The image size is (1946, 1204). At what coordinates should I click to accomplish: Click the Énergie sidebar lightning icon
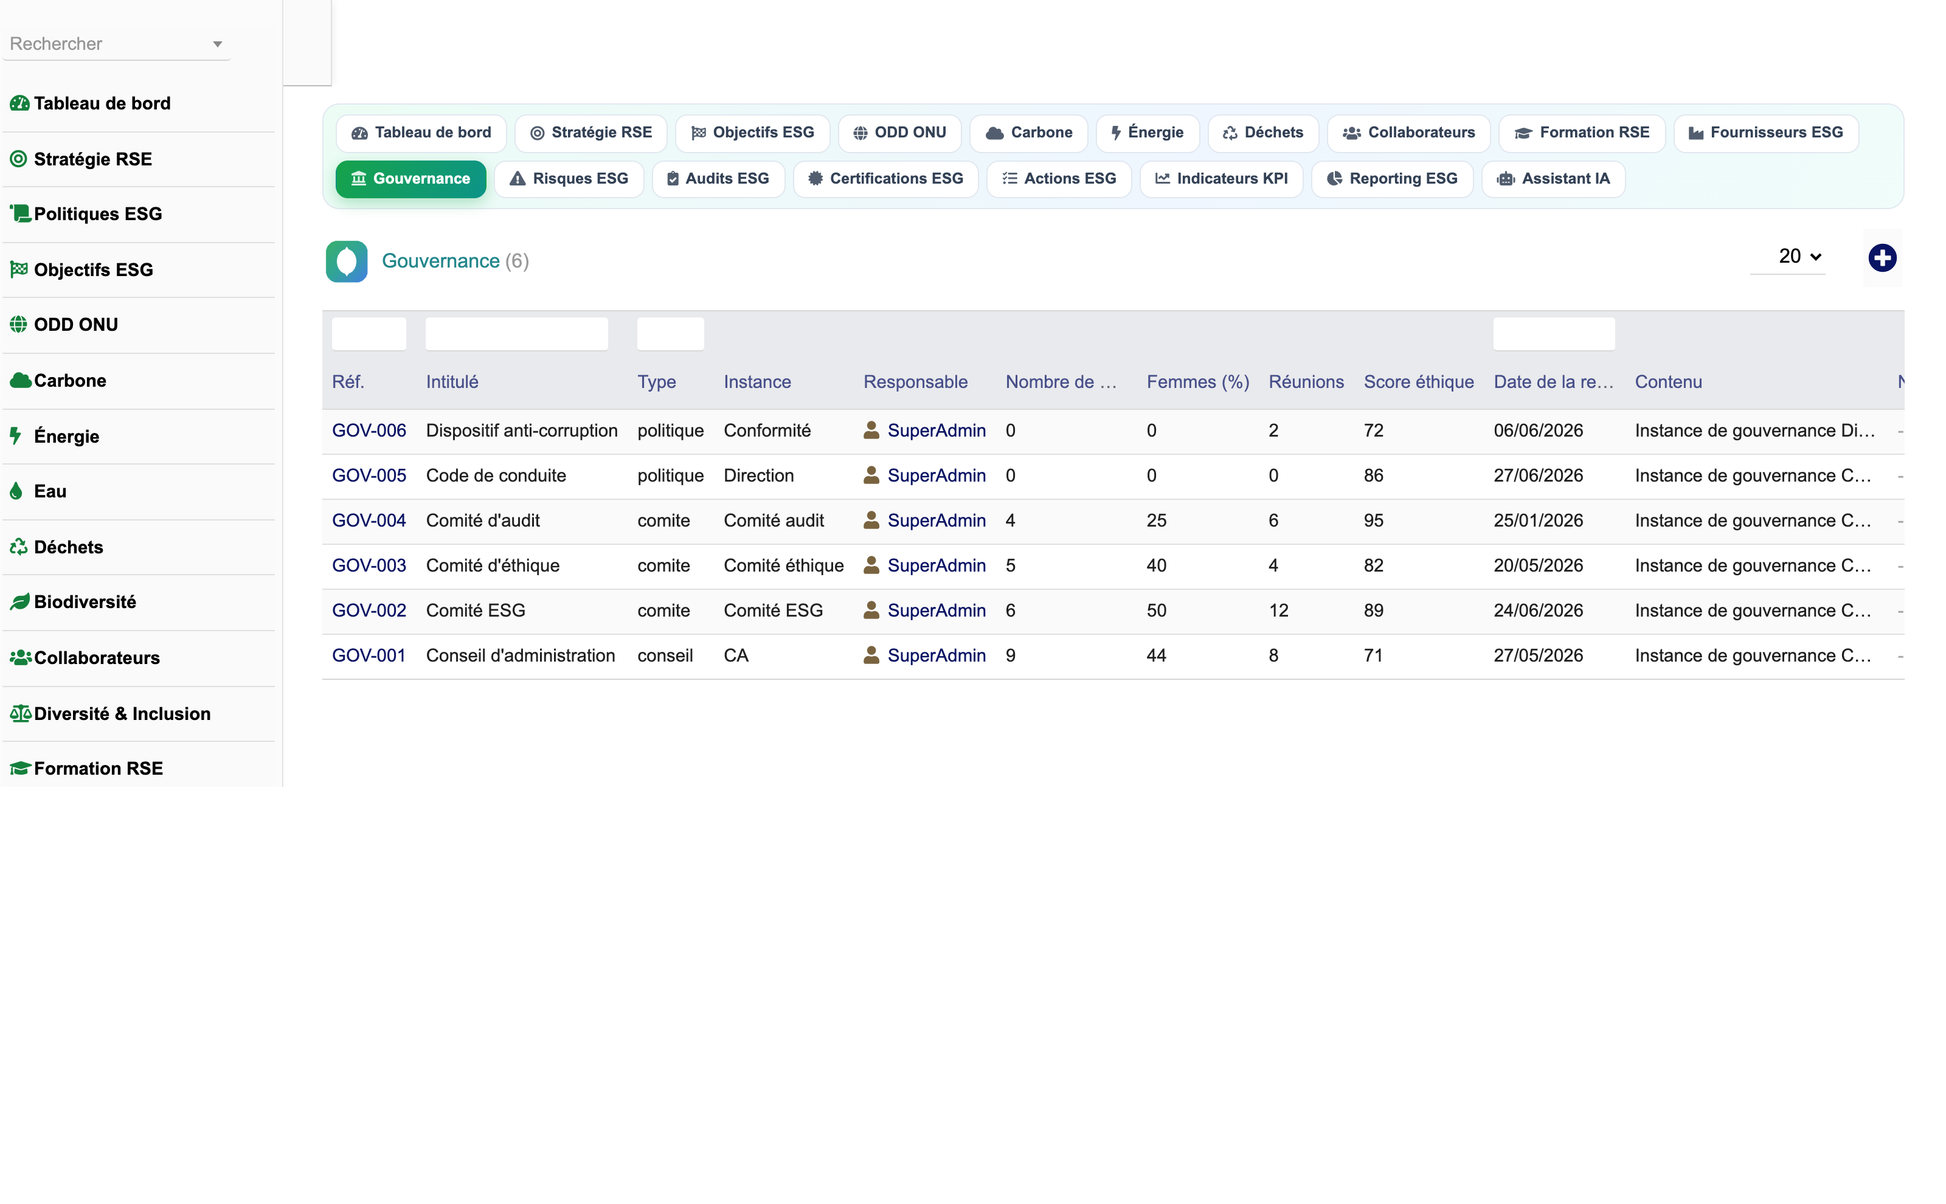click(16, 436)
